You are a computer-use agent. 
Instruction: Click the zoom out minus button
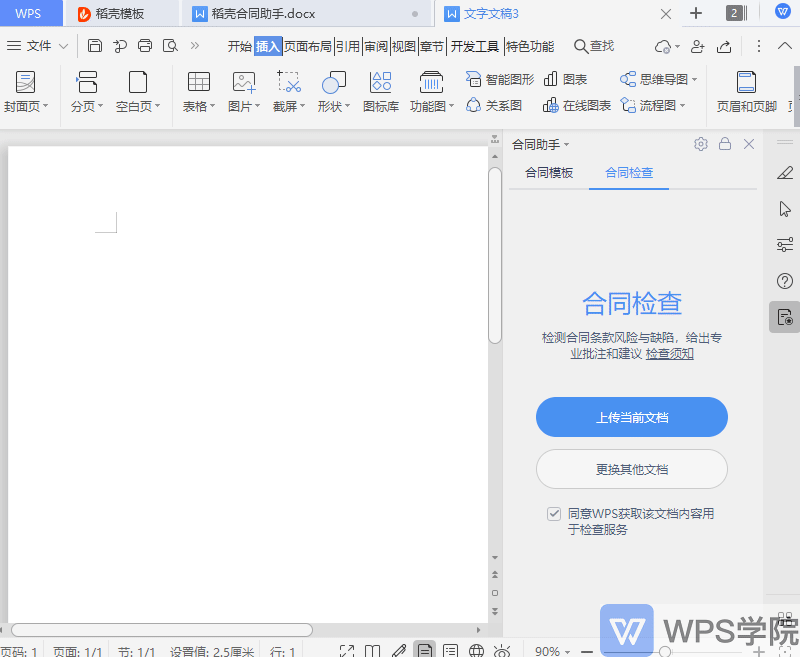point(587,651)
